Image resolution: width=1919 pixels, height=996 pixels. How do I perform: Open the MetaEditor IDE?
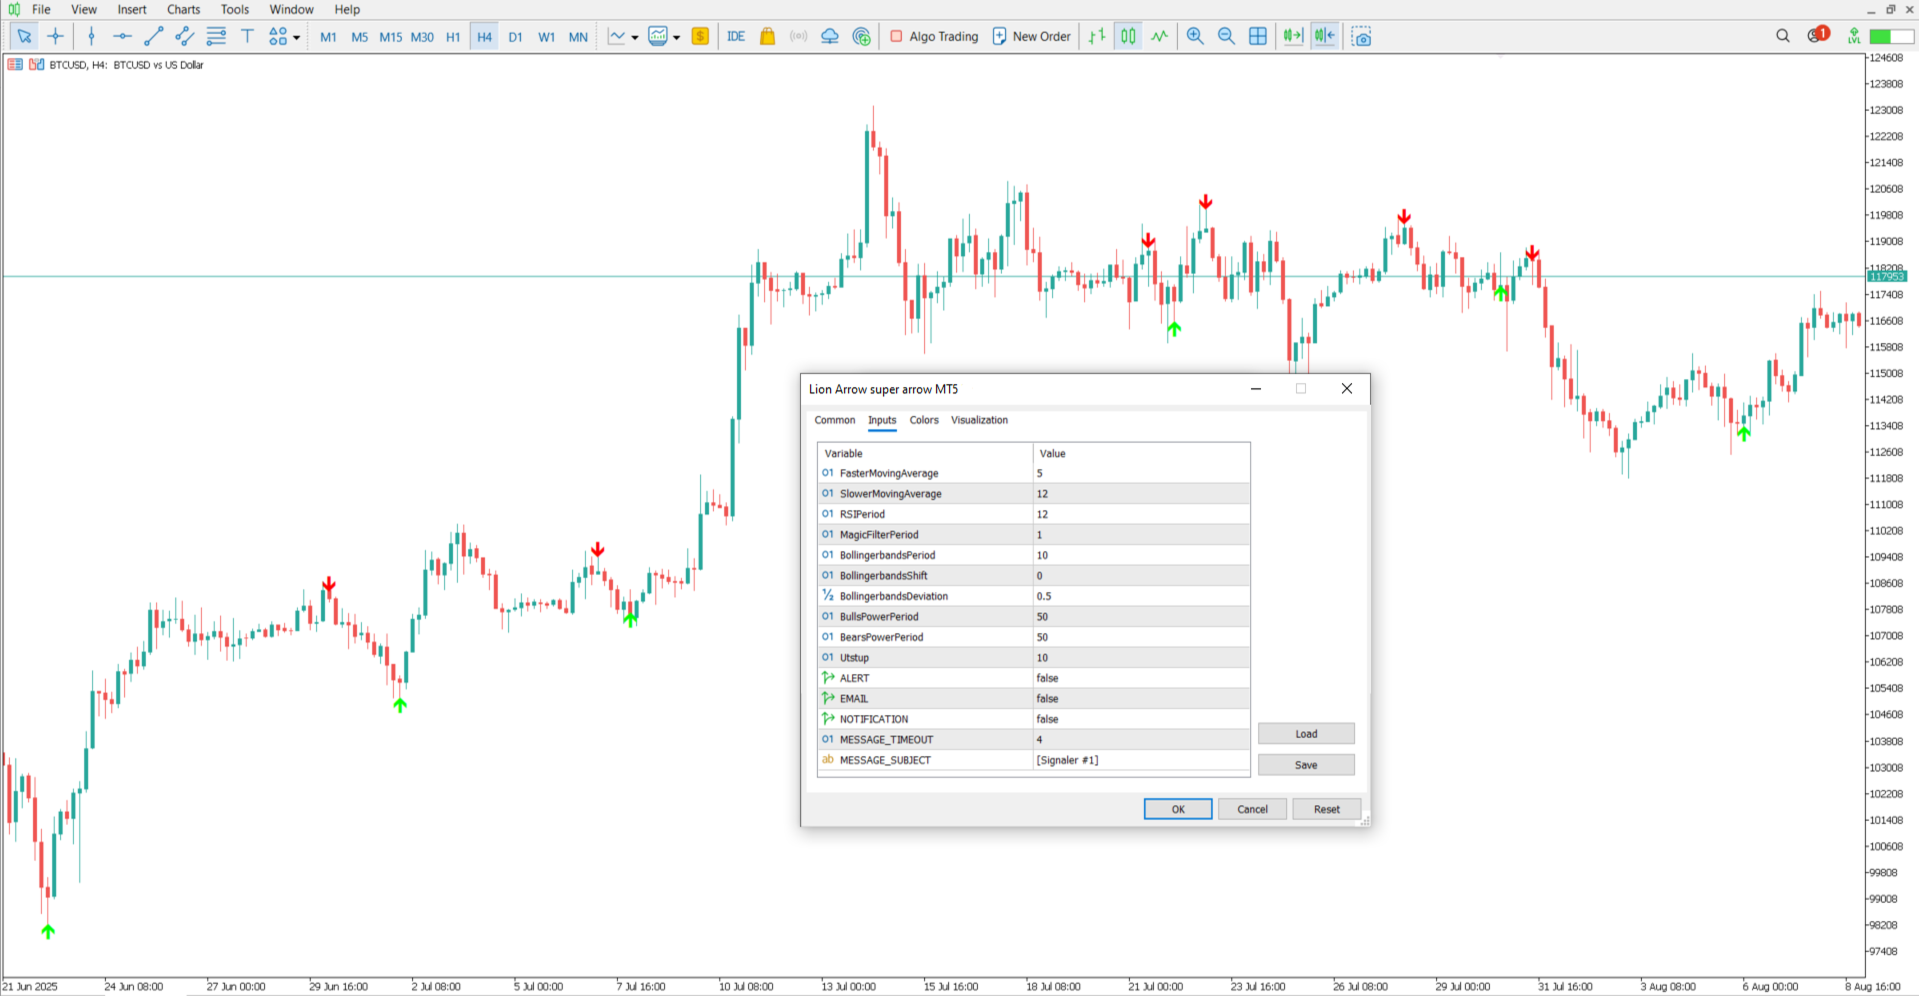pos(736,36)
